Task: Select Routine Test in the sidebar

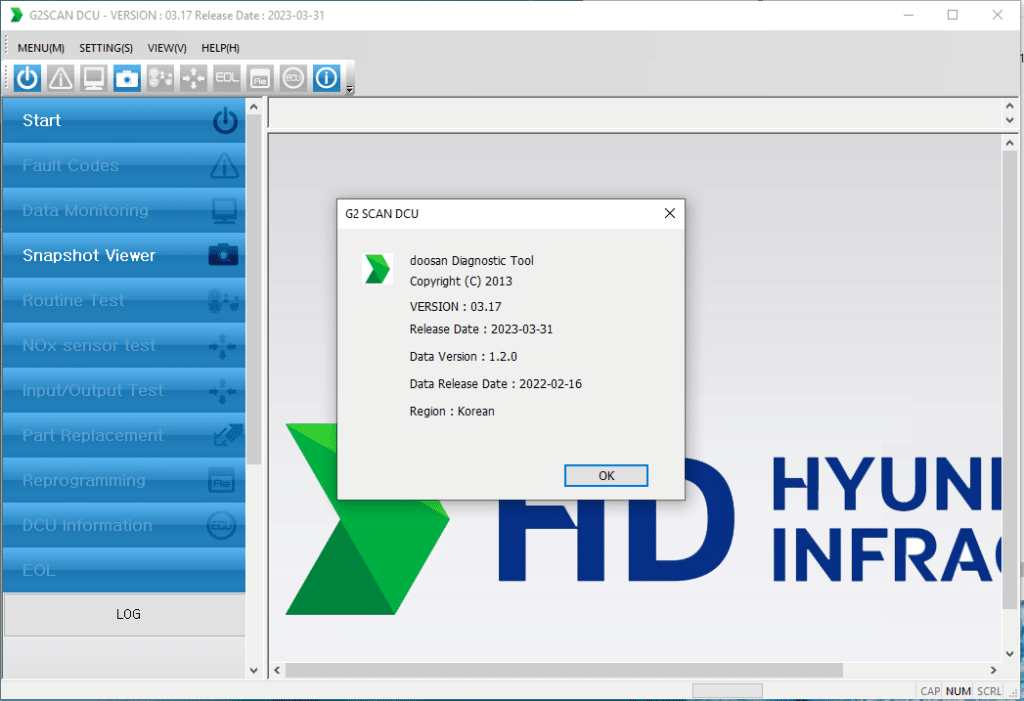Action: pos(124,301)
